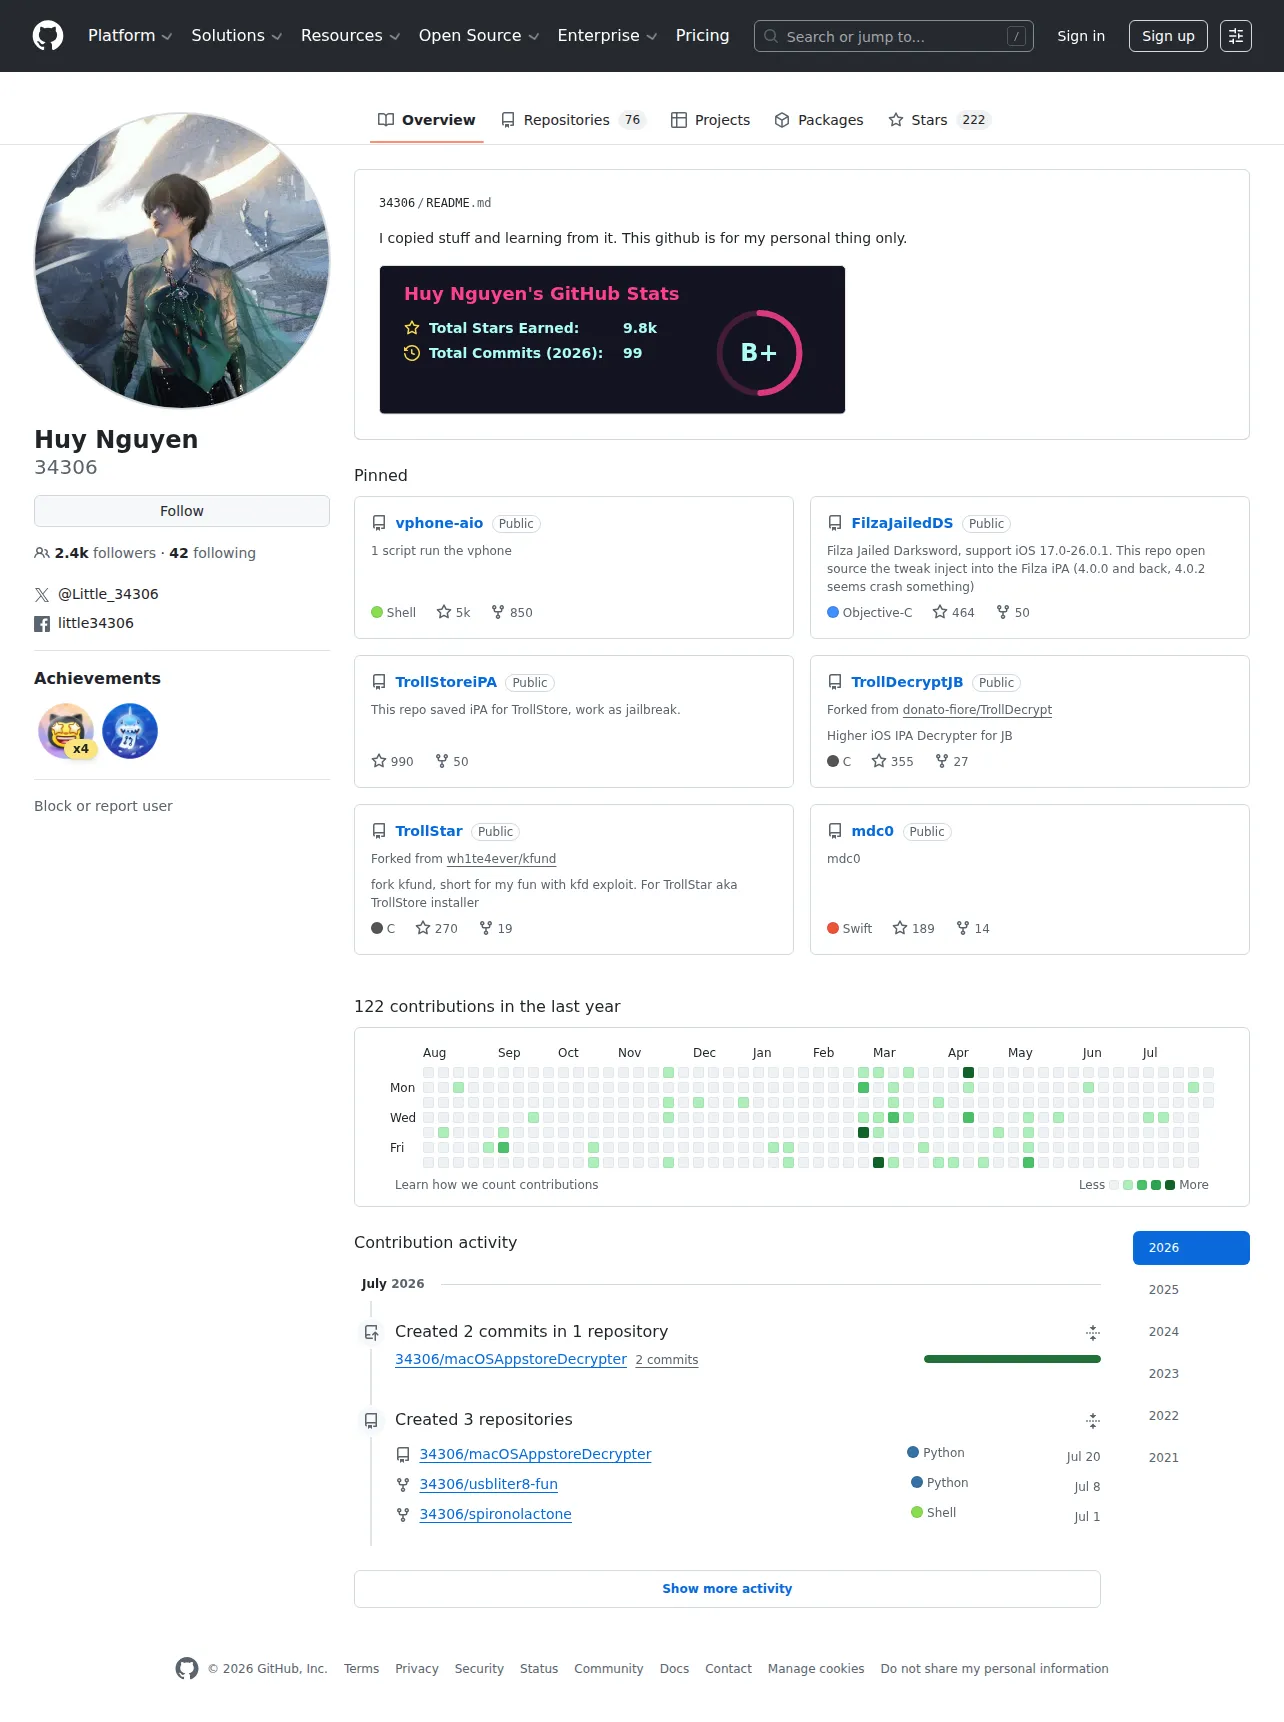This screenshot has width=1284, height=1722.
Task: Select 2026 contribution year
Action: pos(1191,1248)
